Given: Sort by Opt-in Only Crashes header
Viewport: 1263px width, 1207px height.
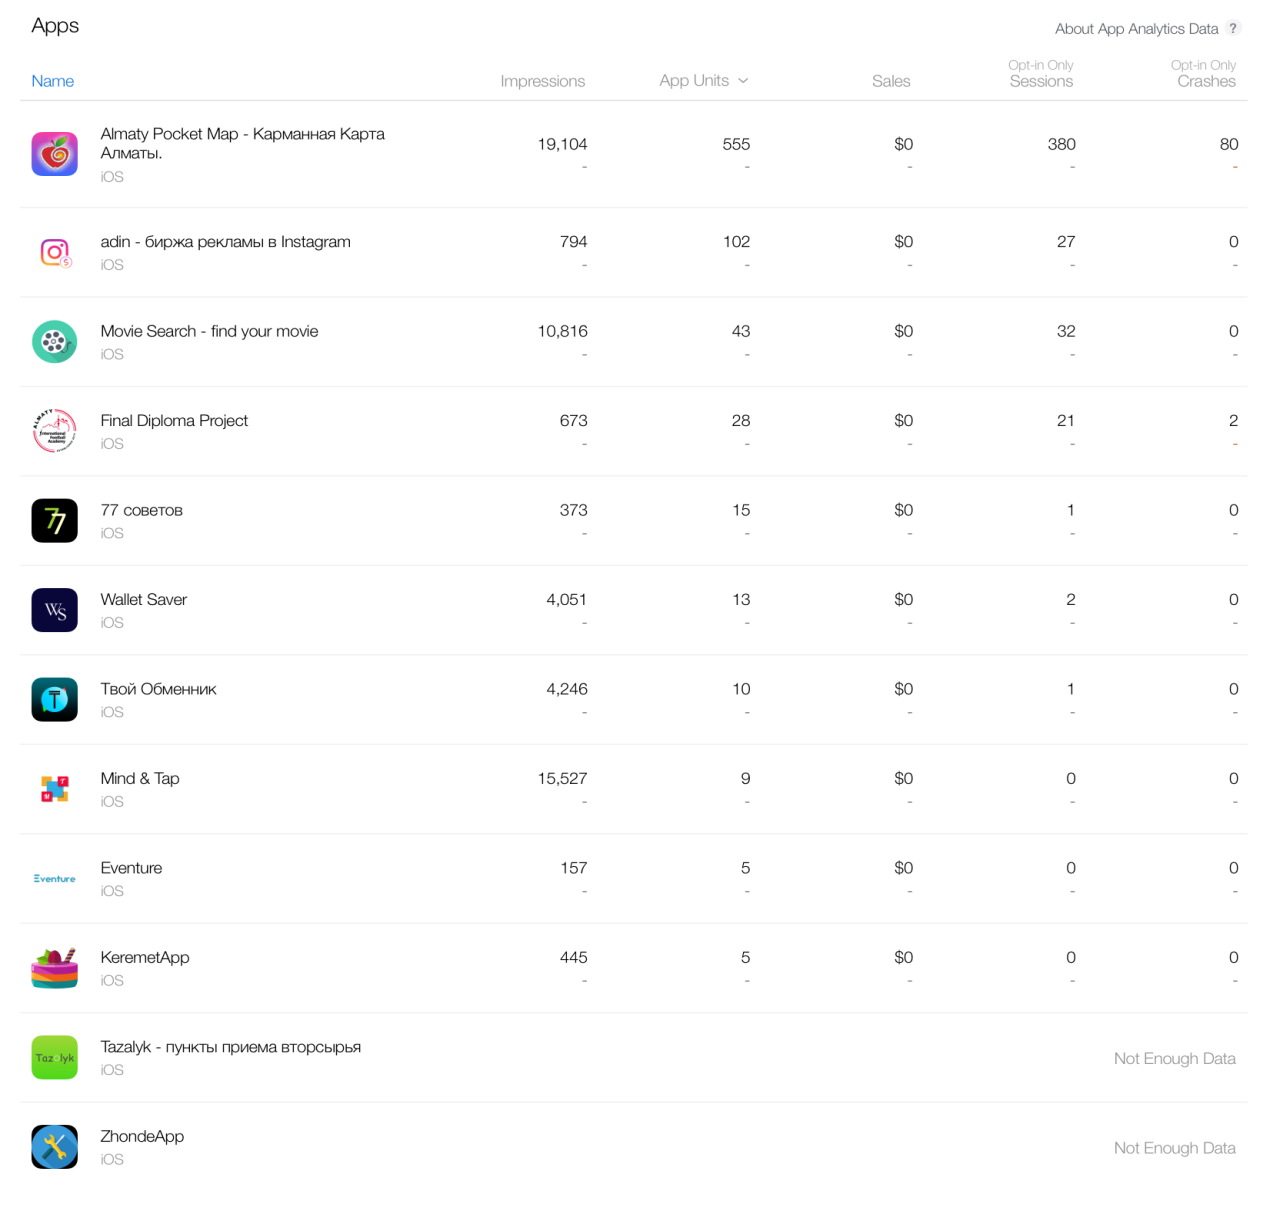Looking at the screenshot, I should (x=1205, y=81).
